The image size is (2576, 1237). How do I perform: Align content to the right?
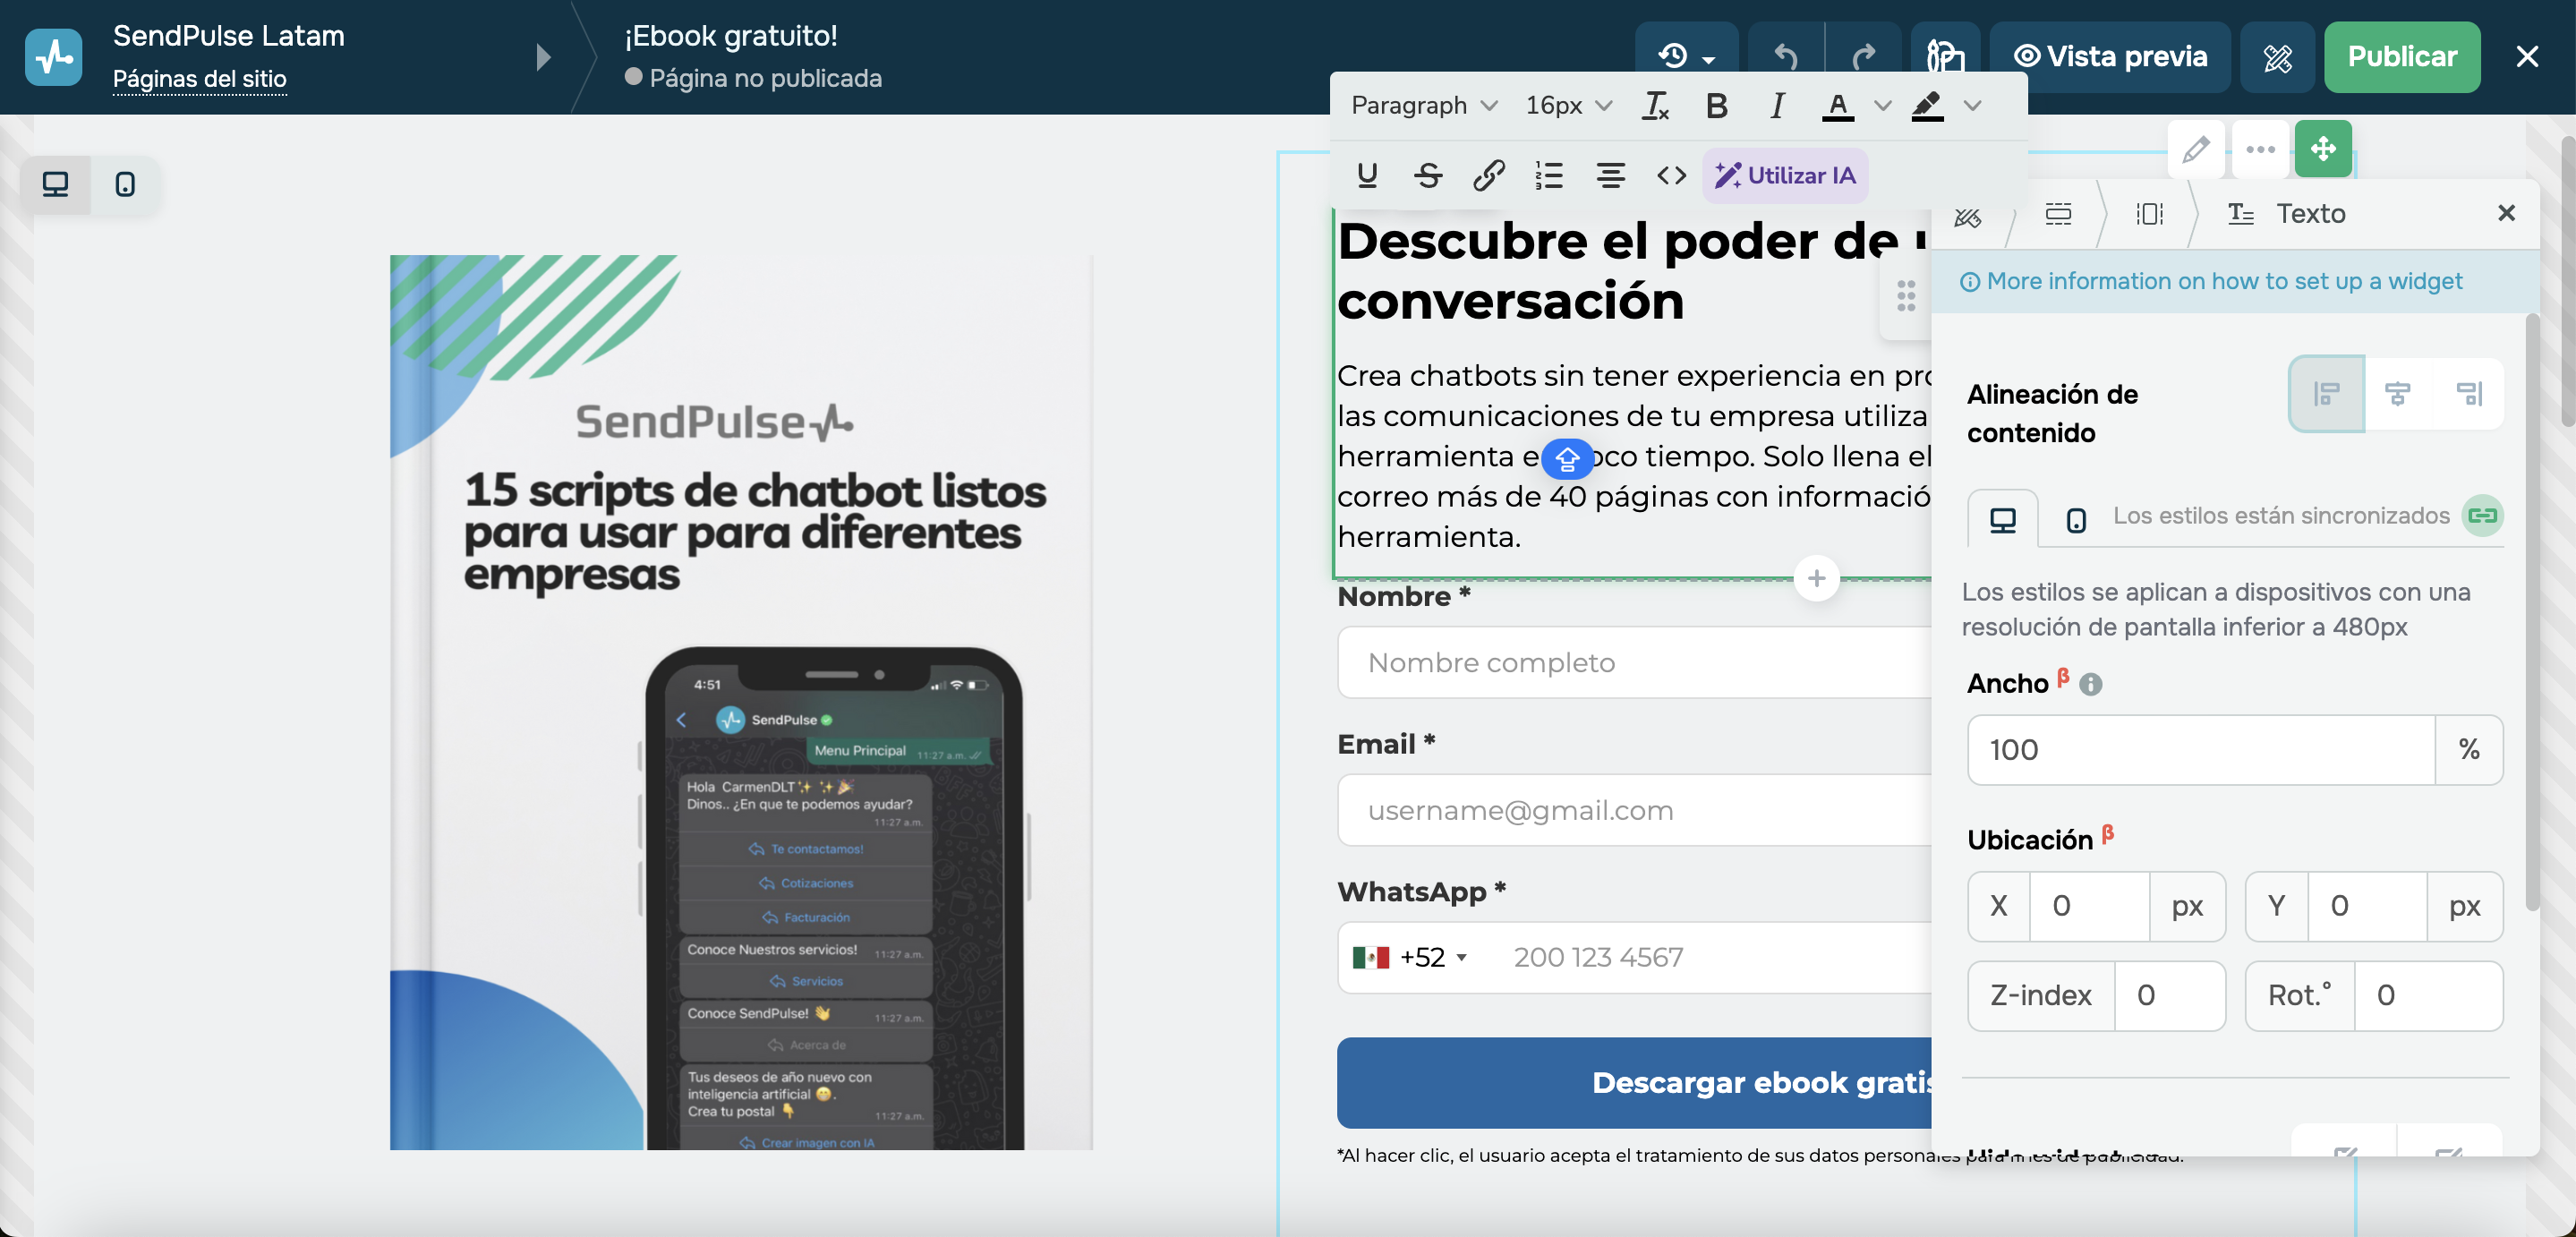coord(2469,393)
